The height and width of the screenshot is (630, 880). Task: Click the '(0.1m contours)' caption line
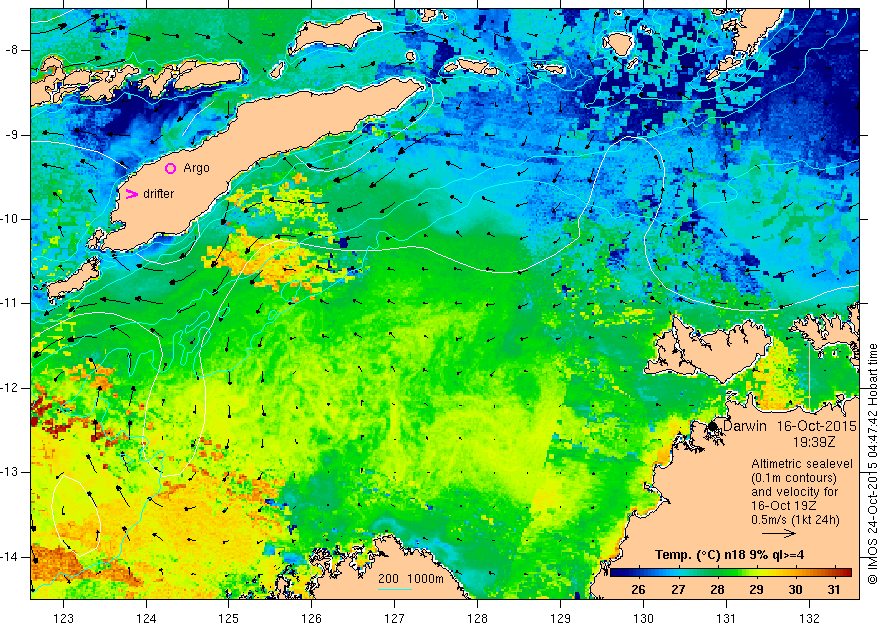(x=794, y=478)
